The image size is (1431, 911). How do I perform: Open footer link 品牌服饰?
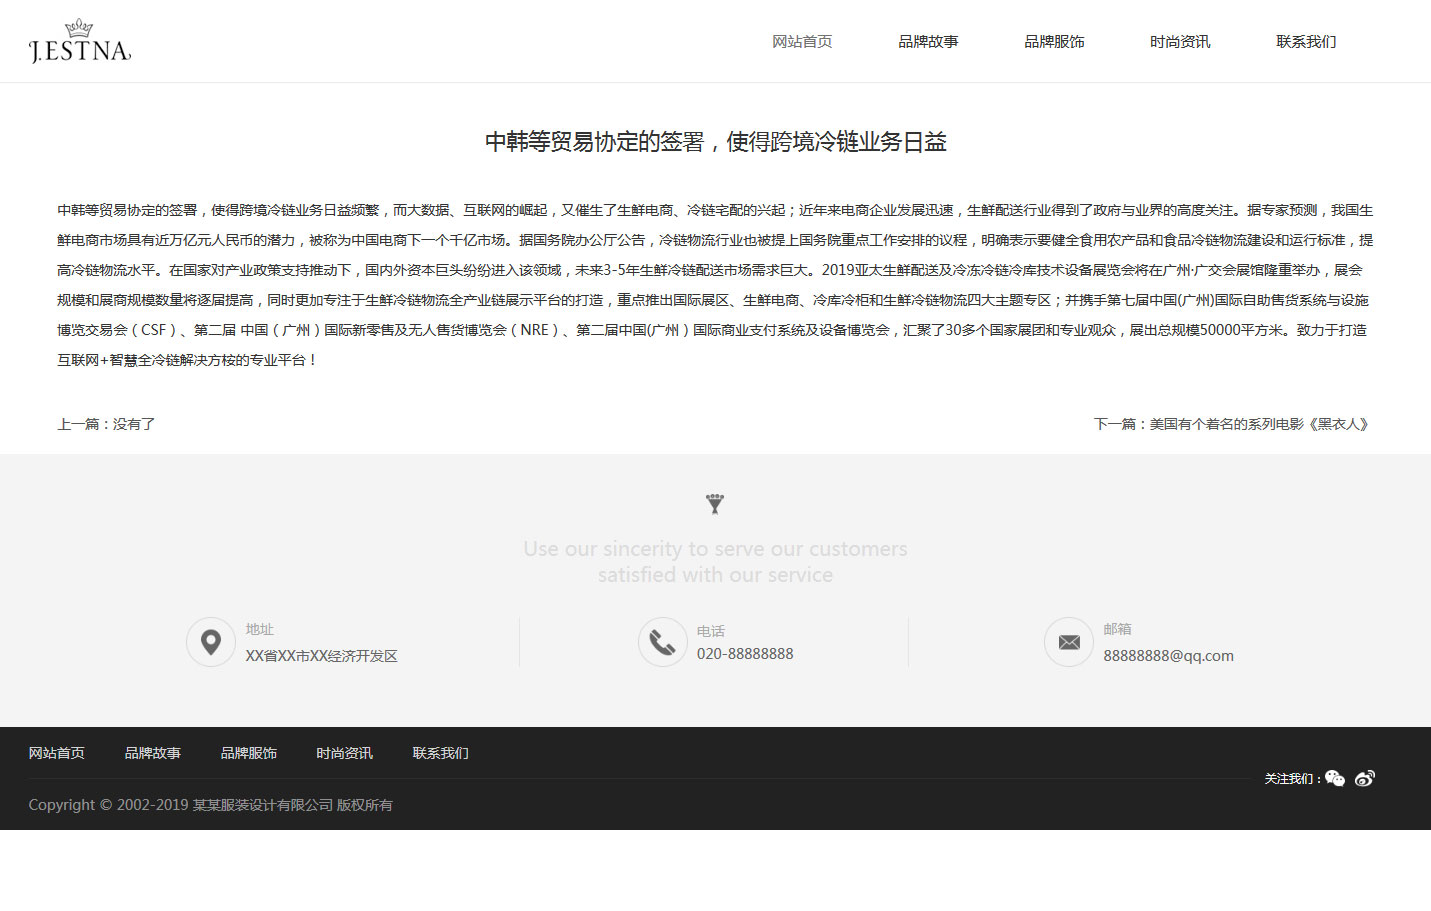click(x=249, y=753)
